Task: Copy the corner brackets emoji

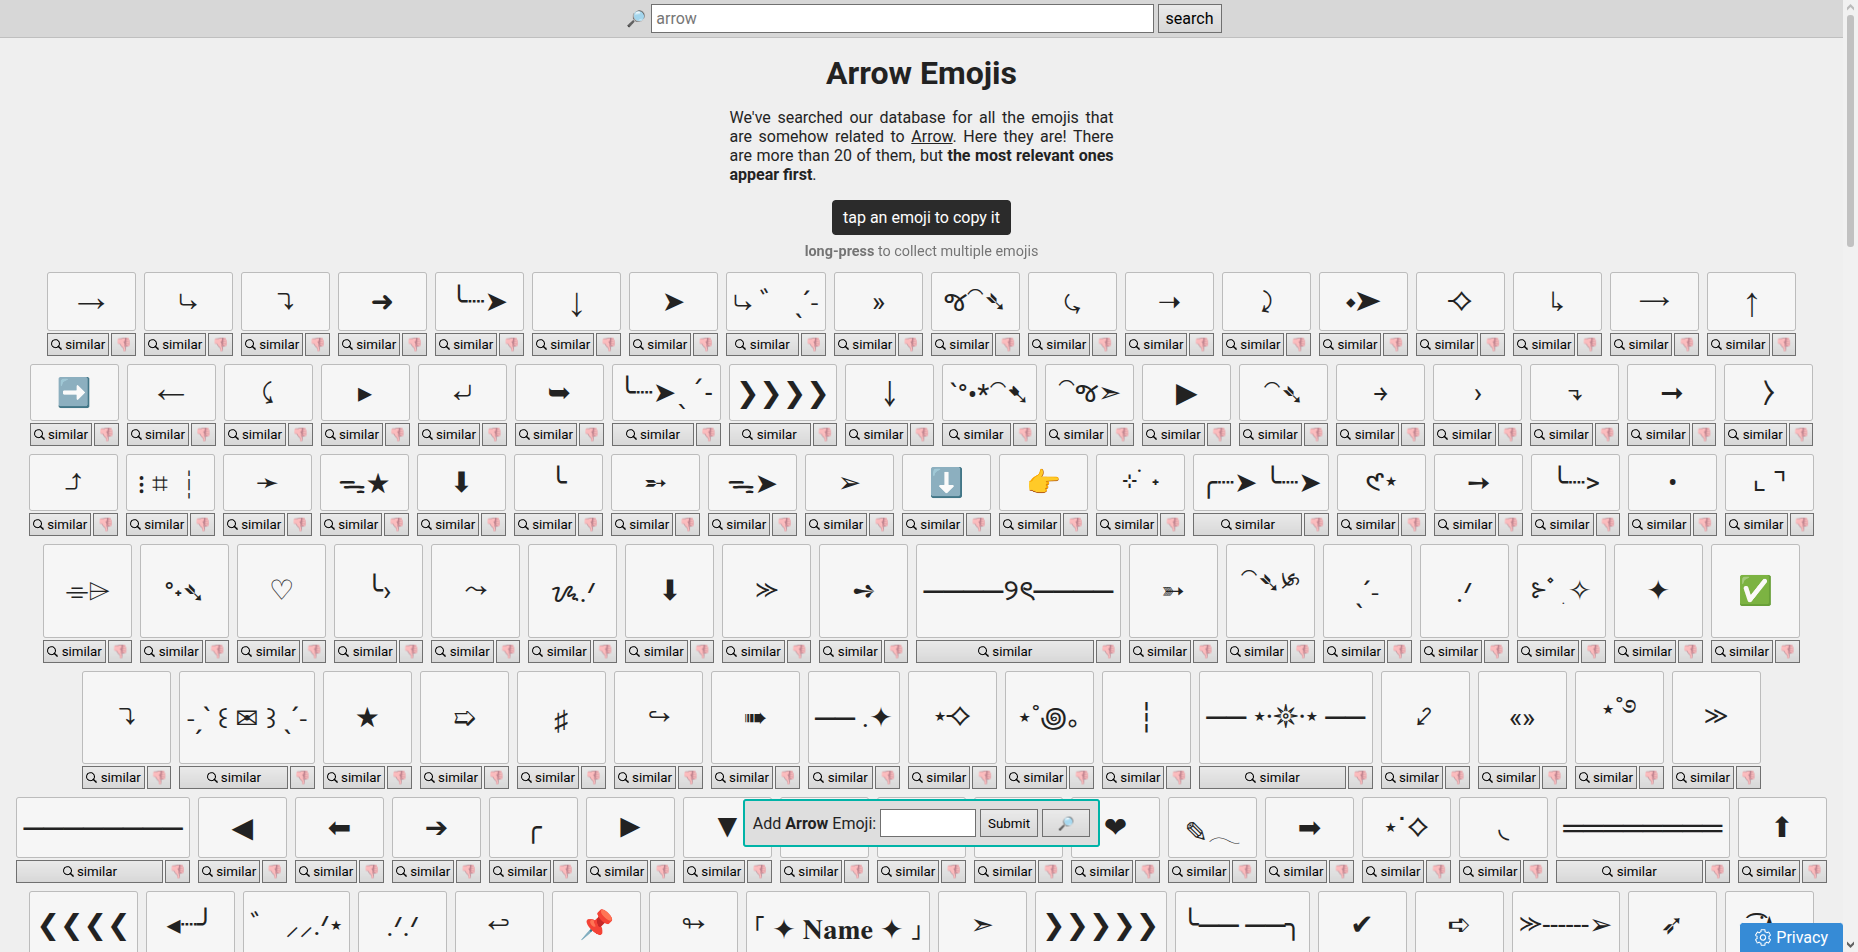Action: coord(1769,482)
